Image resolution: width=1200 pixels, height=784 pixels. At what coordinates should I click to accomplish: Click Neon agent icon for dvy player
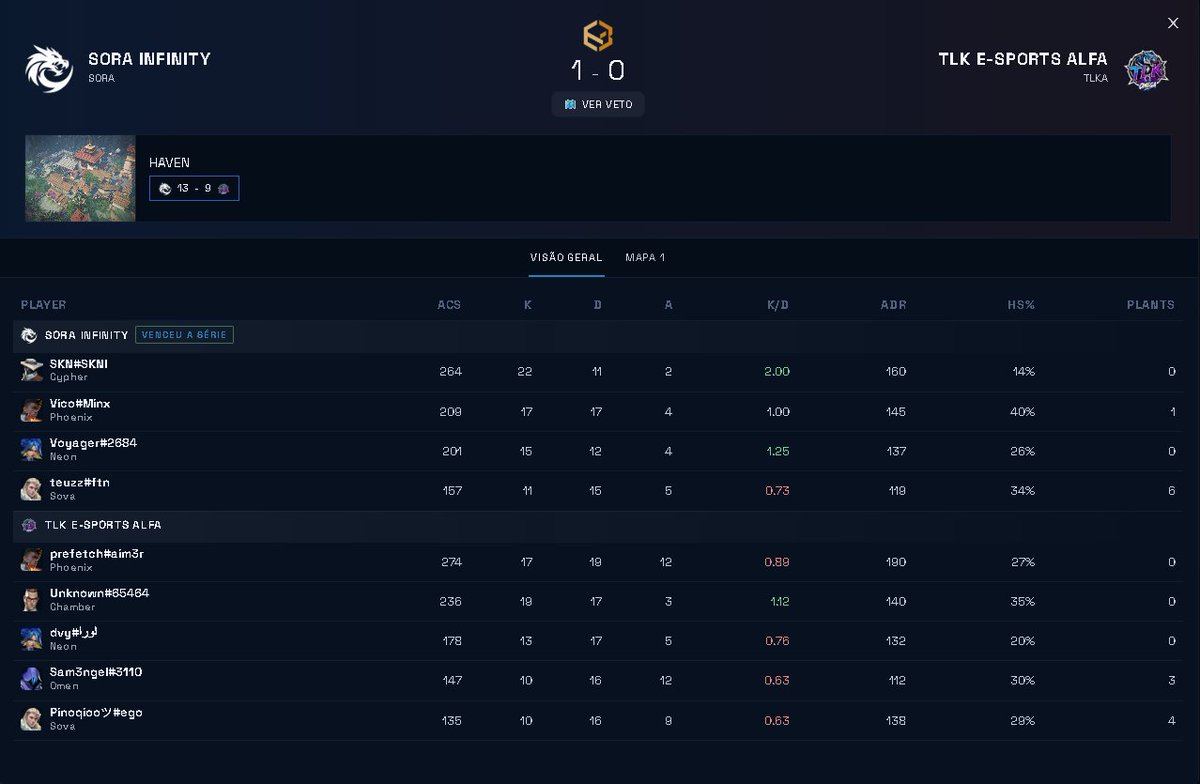32,640
